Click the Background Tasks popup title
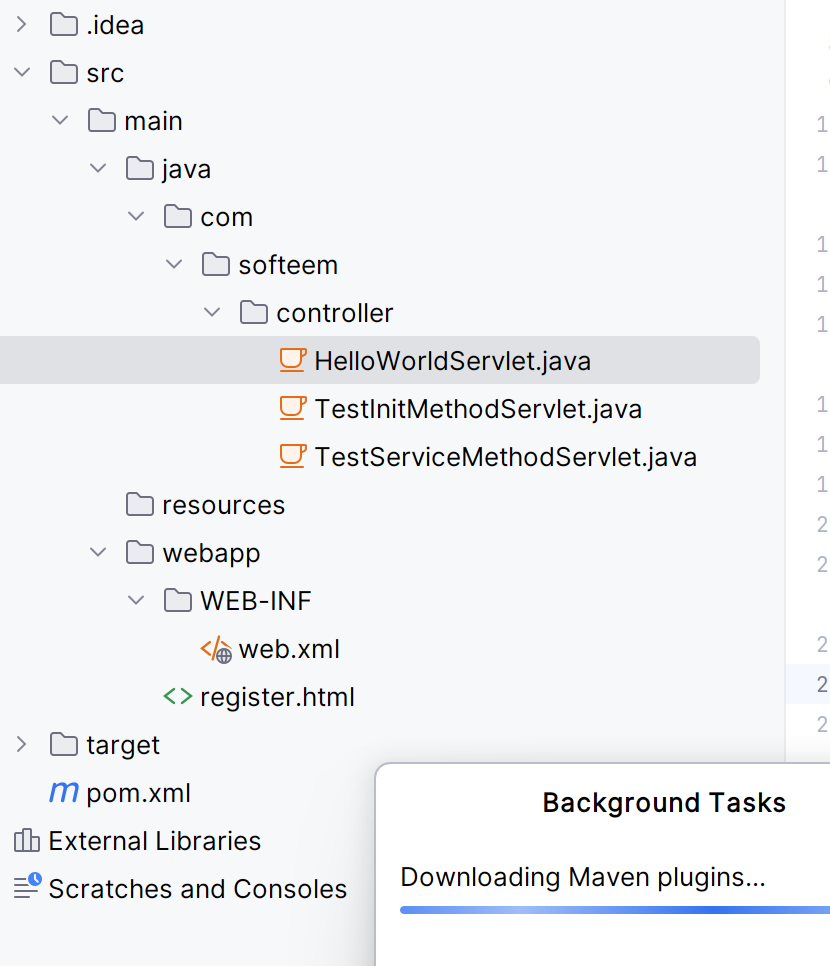Viewport: 830px width, 966px height. [663, 802]
